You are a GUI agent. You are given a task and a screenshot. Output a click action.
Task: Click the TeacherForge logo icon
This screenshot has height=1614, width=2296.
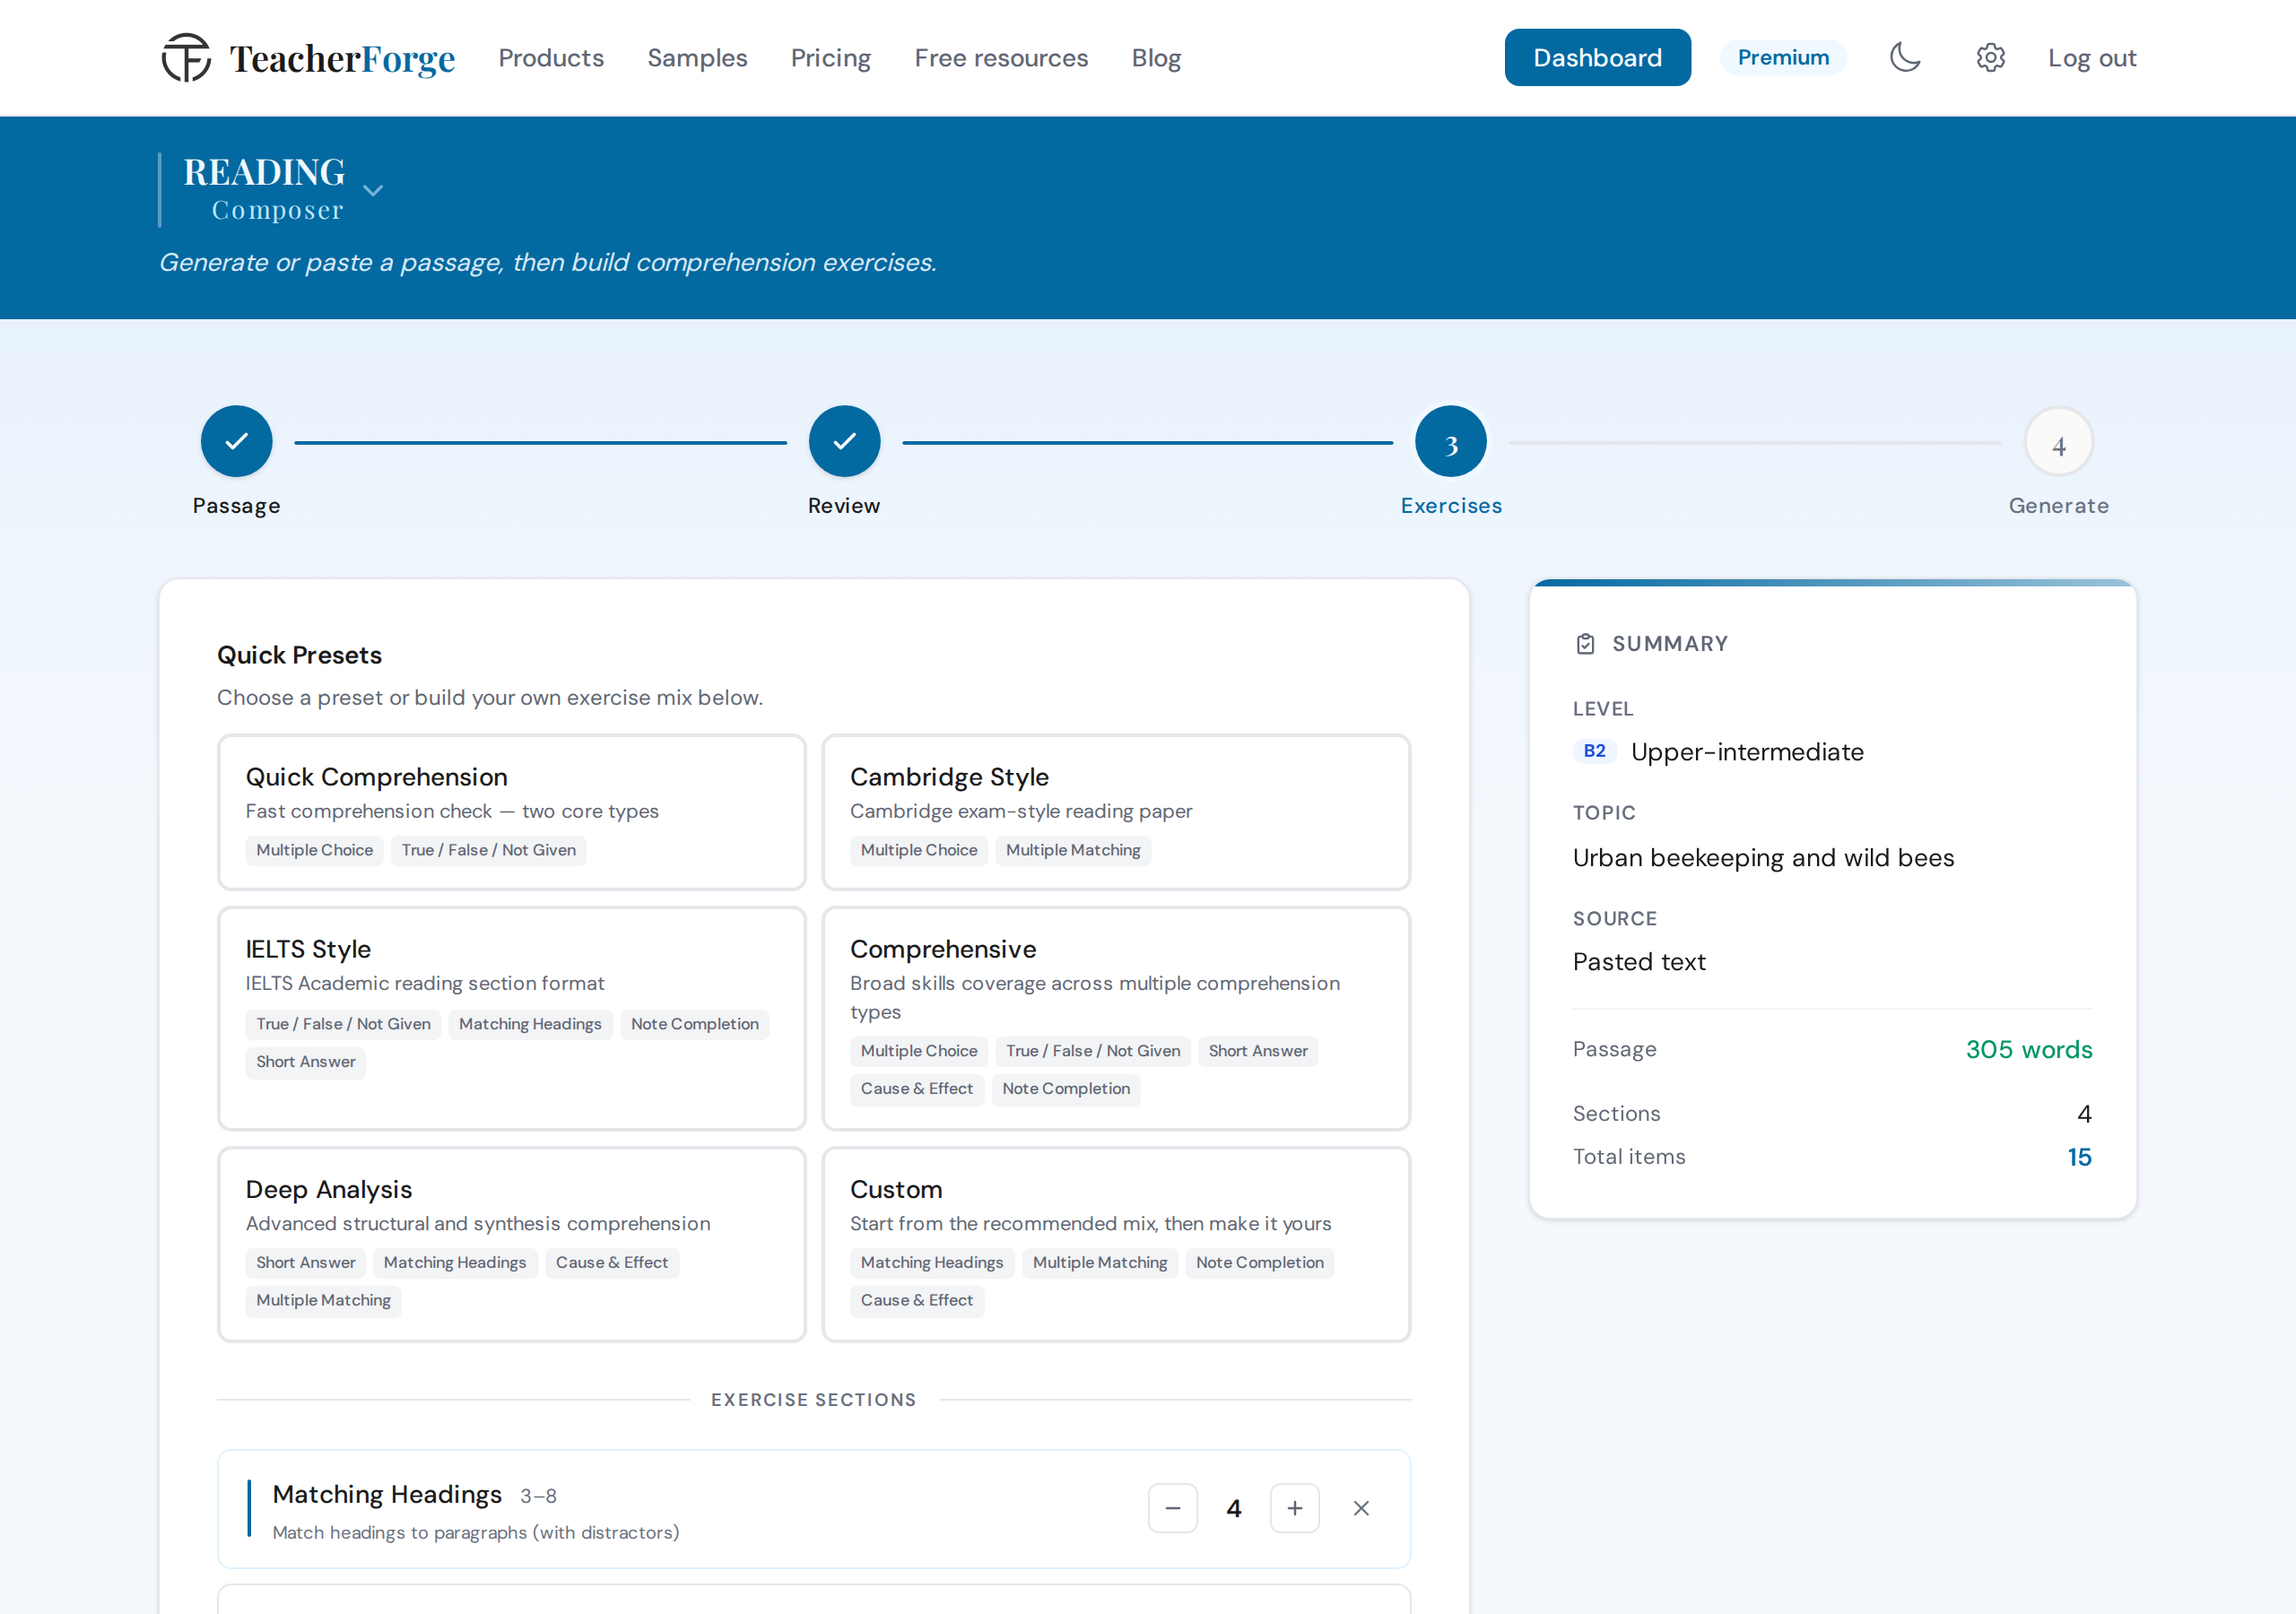186,58
